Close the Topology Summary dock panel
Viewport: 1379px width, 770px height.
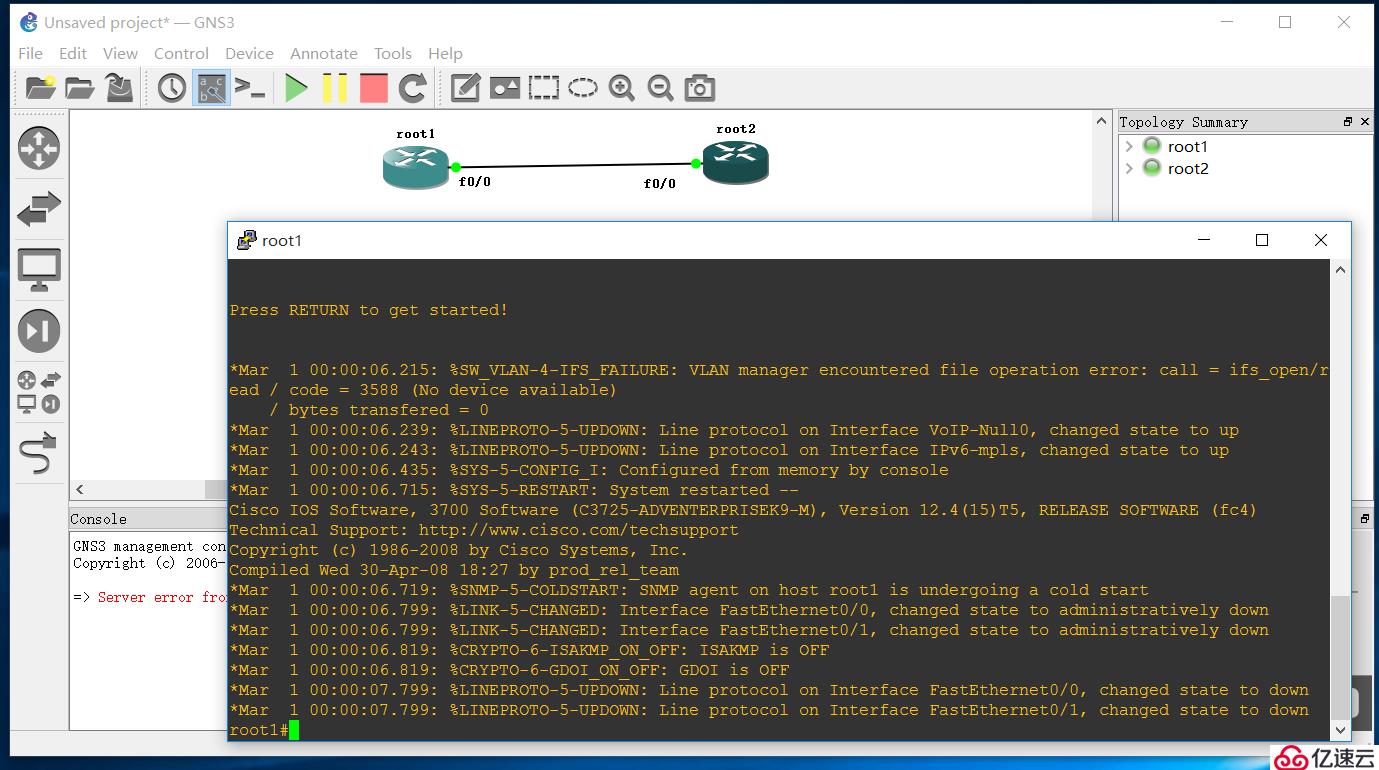pos(1364,121)
